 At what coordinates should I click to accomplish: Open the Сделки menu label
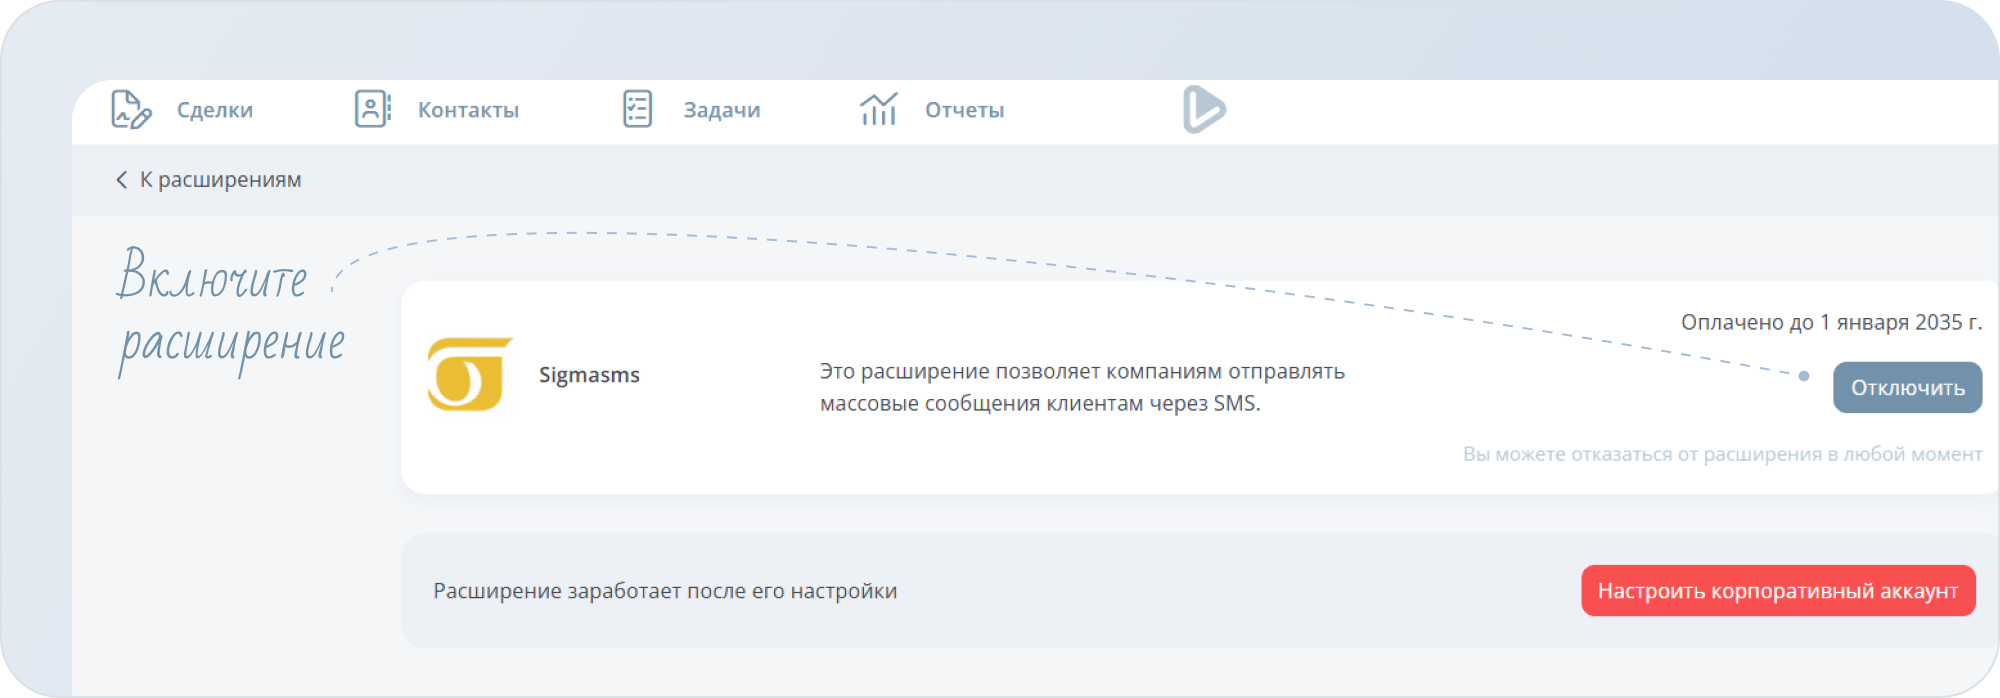click(x=215, y=110)
